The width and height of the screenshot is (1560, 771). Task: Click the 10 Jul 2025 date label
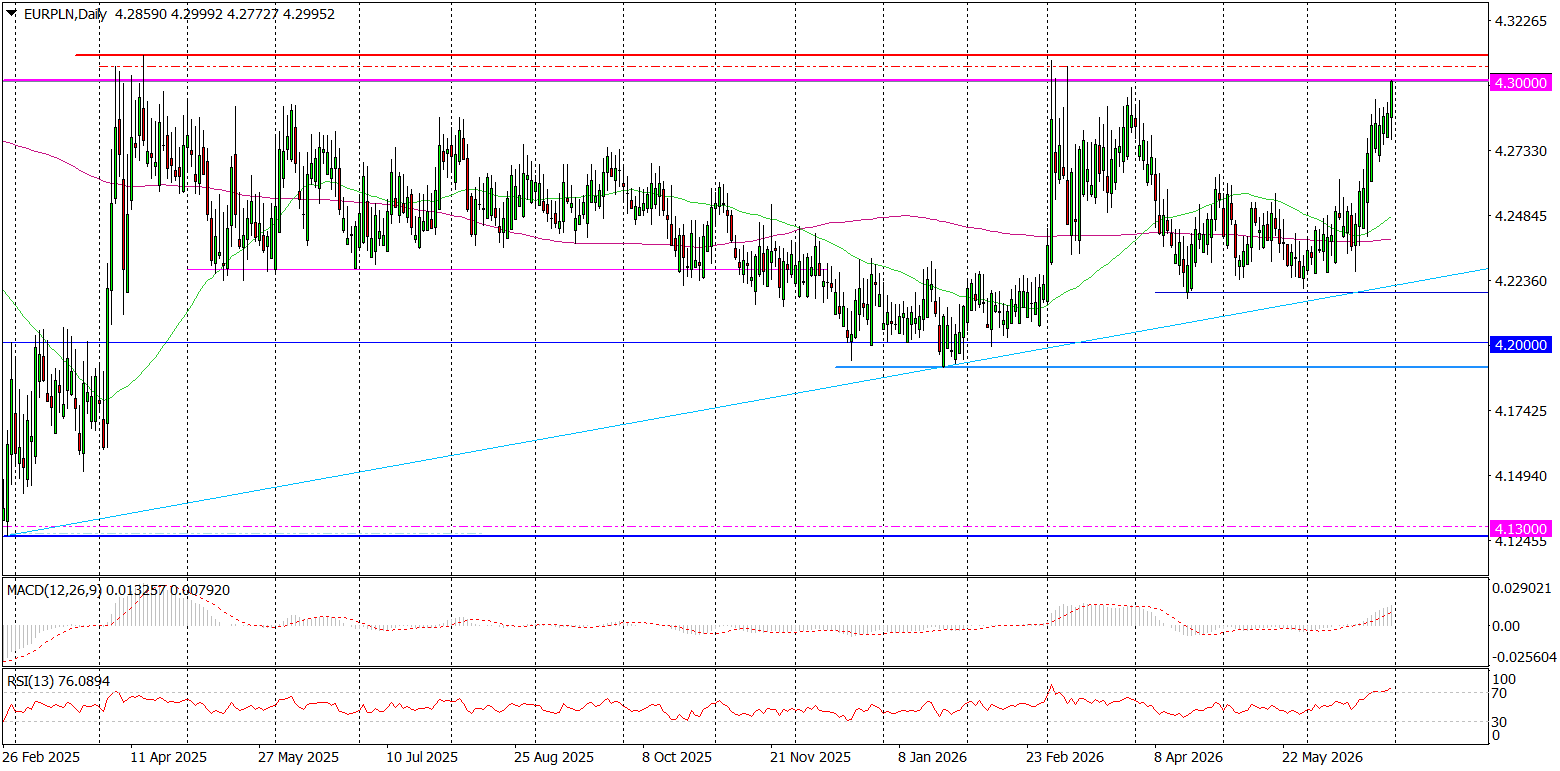coord(424,758)
